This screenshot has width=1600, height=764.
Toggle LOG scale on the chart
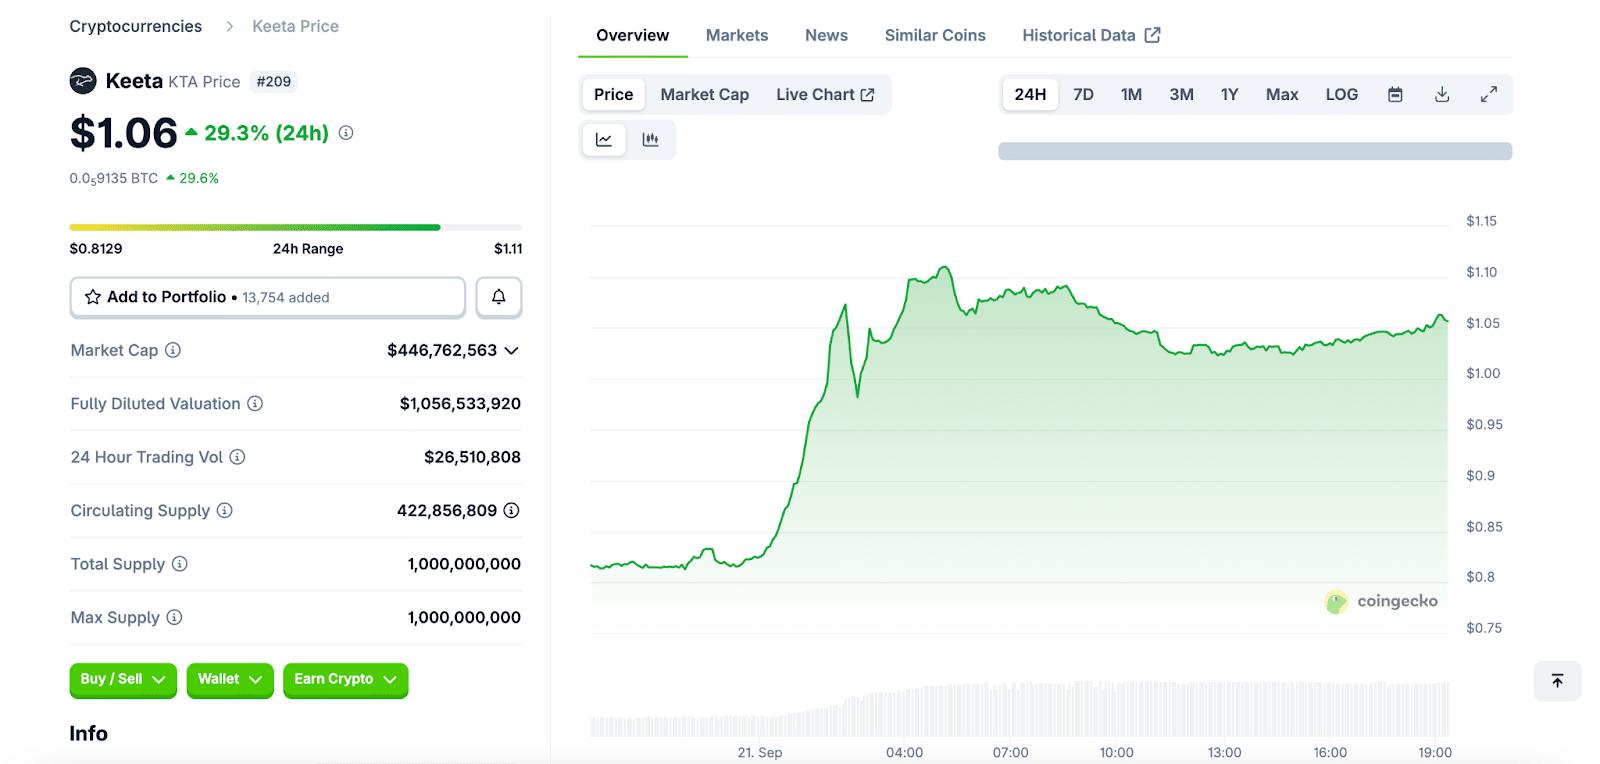click(x=1341, y=95)
